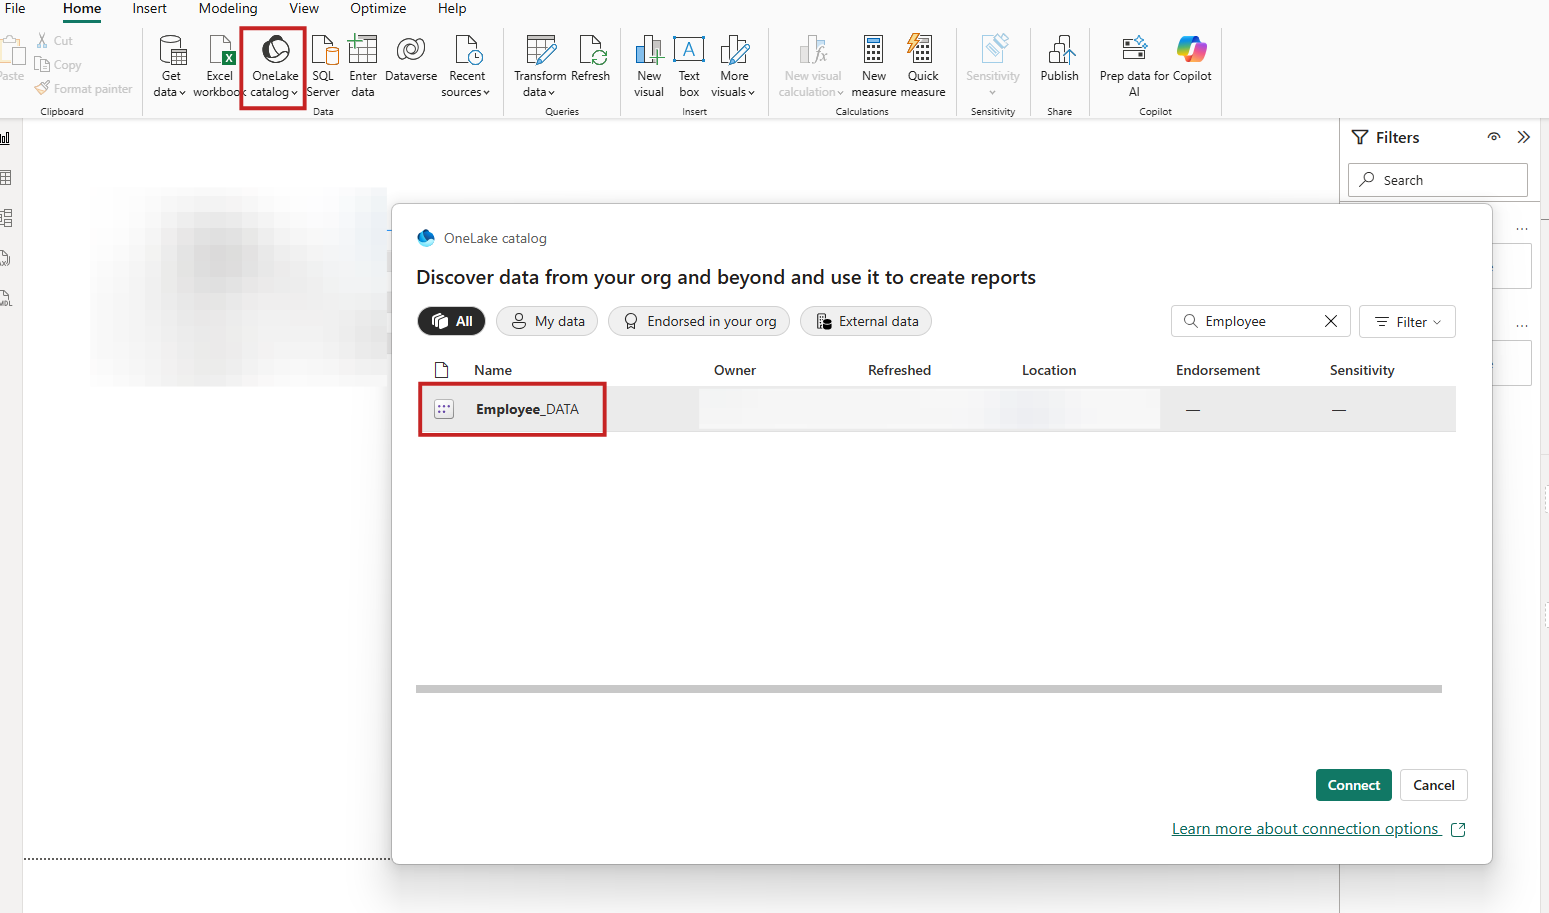1549x913 pixels.
Task: Switch to the View tab
Action: pyautogui.click(x=304, y=8)
